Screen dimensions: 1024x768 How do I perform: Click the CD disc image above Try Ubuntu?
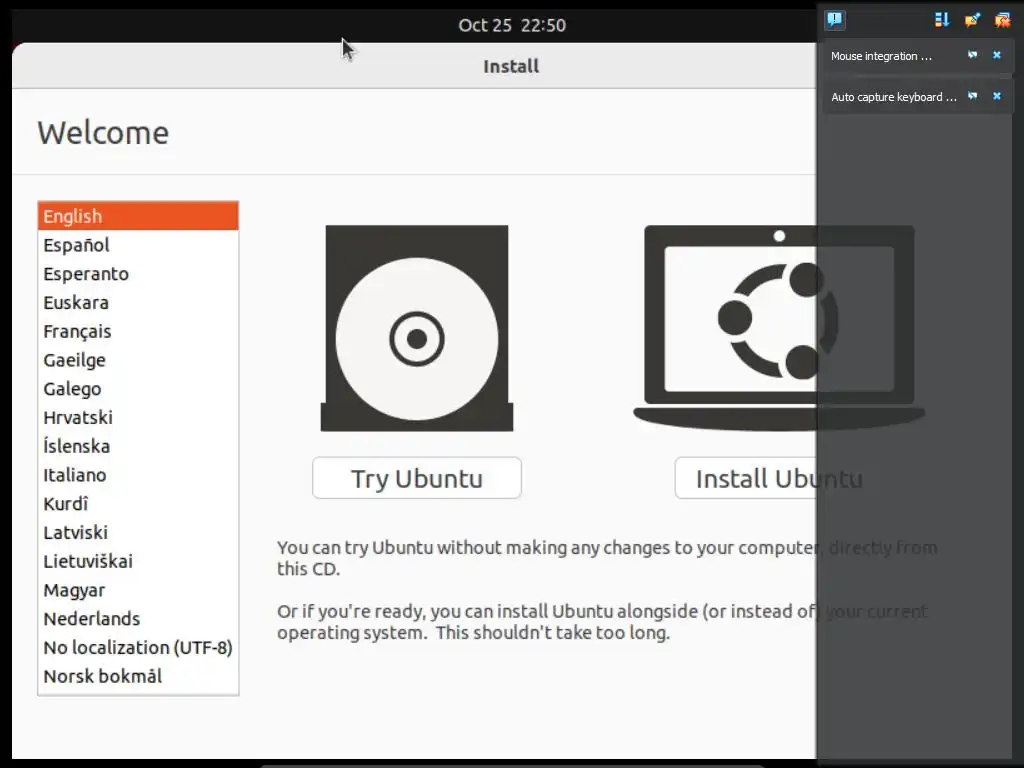click(x=417, y=328)
